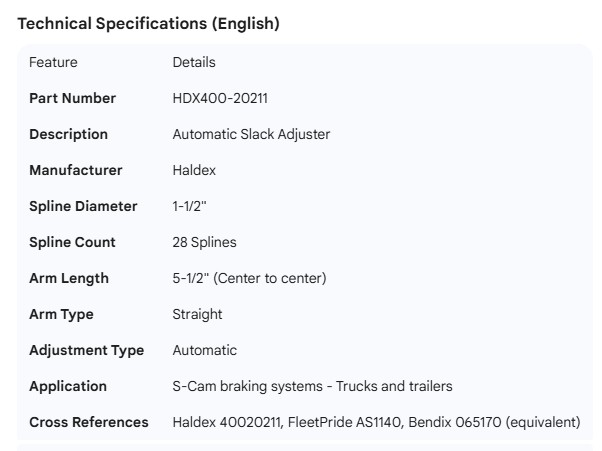602x451 pixels.
Task: Click the Arm Length label
Action: [x=69, y=278]
